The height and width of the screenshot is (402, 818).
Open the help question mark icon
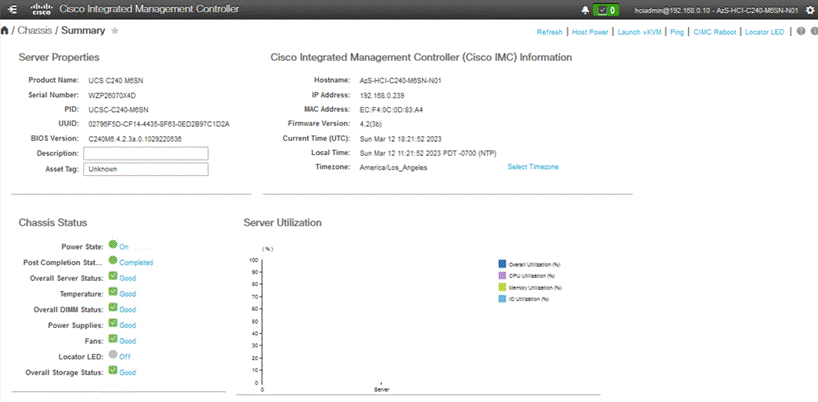801,31
